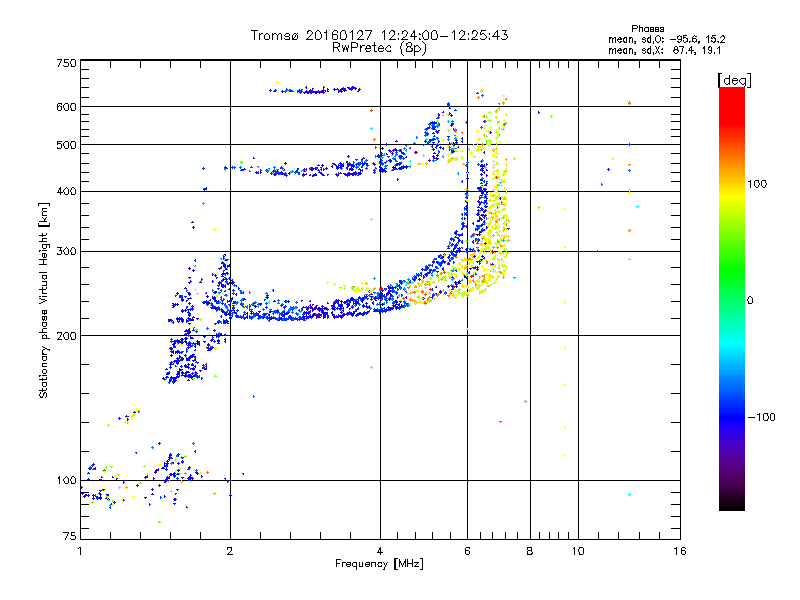Viewport: 800px width, 600px height.
Task: Click the y-axis tick label '500'
Action: (66, 145)
